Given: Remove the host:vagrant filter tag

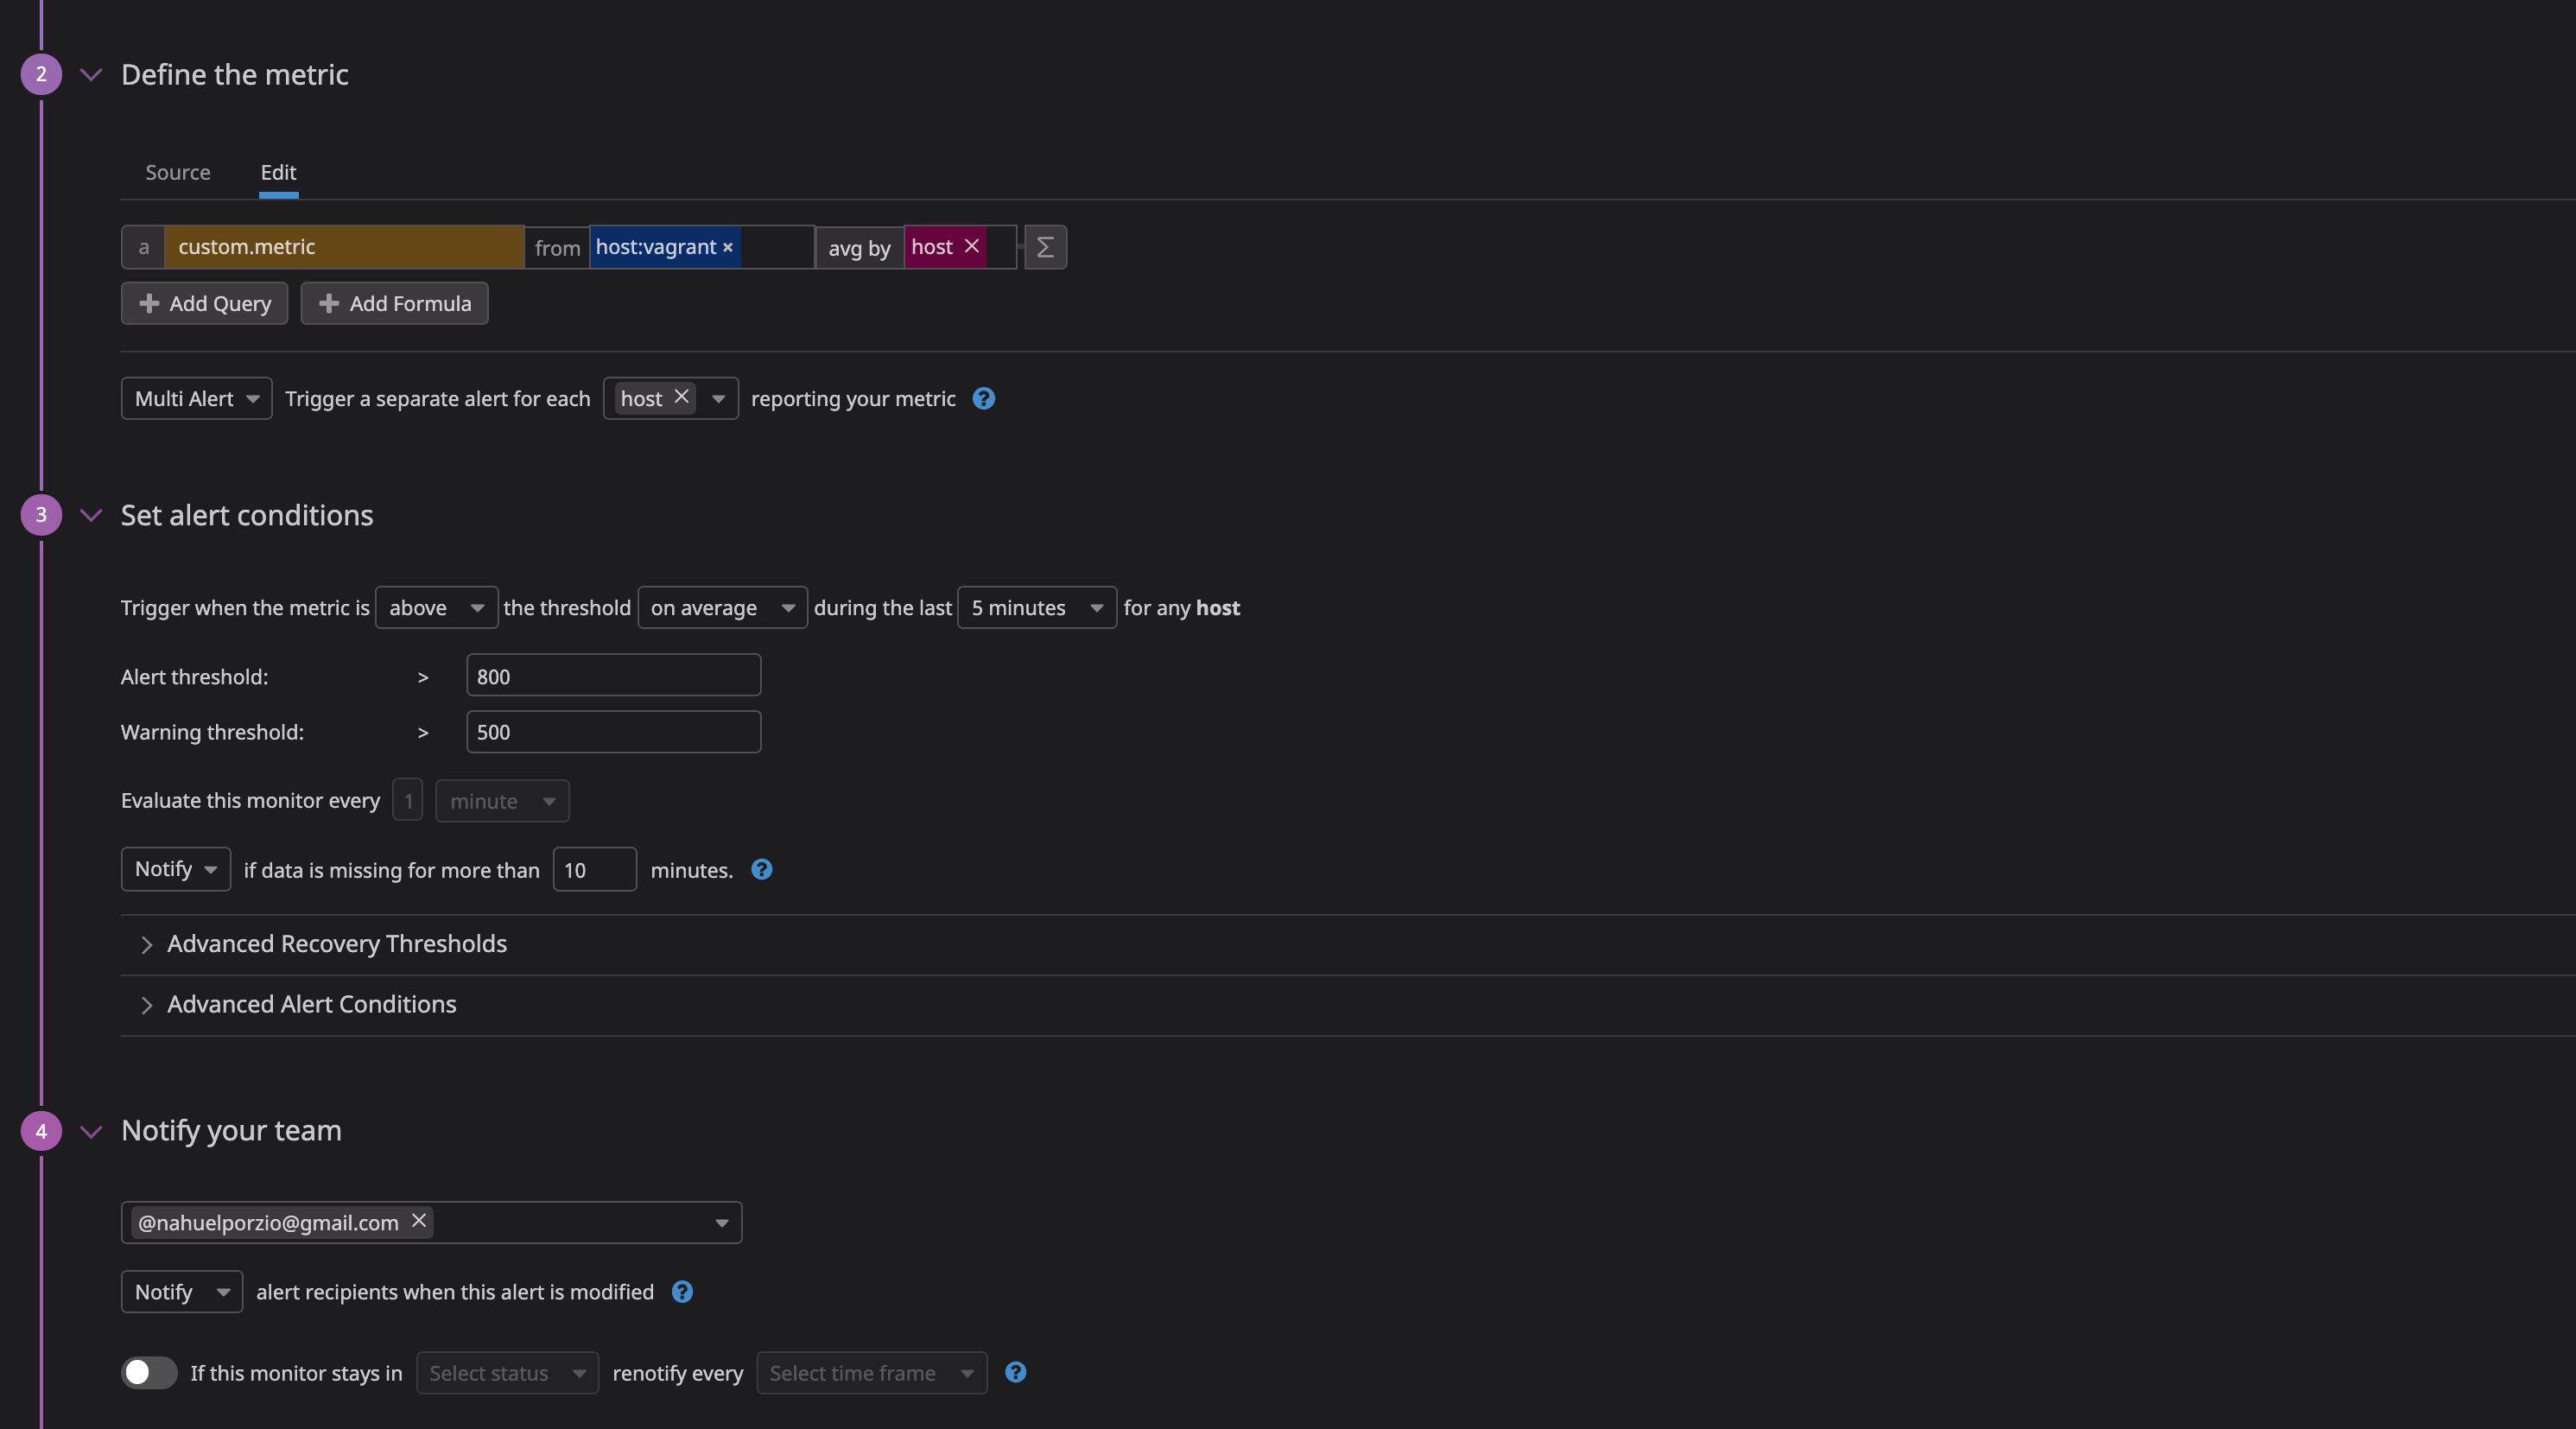Looking at the screenshot, I should (x=728, y=247).
